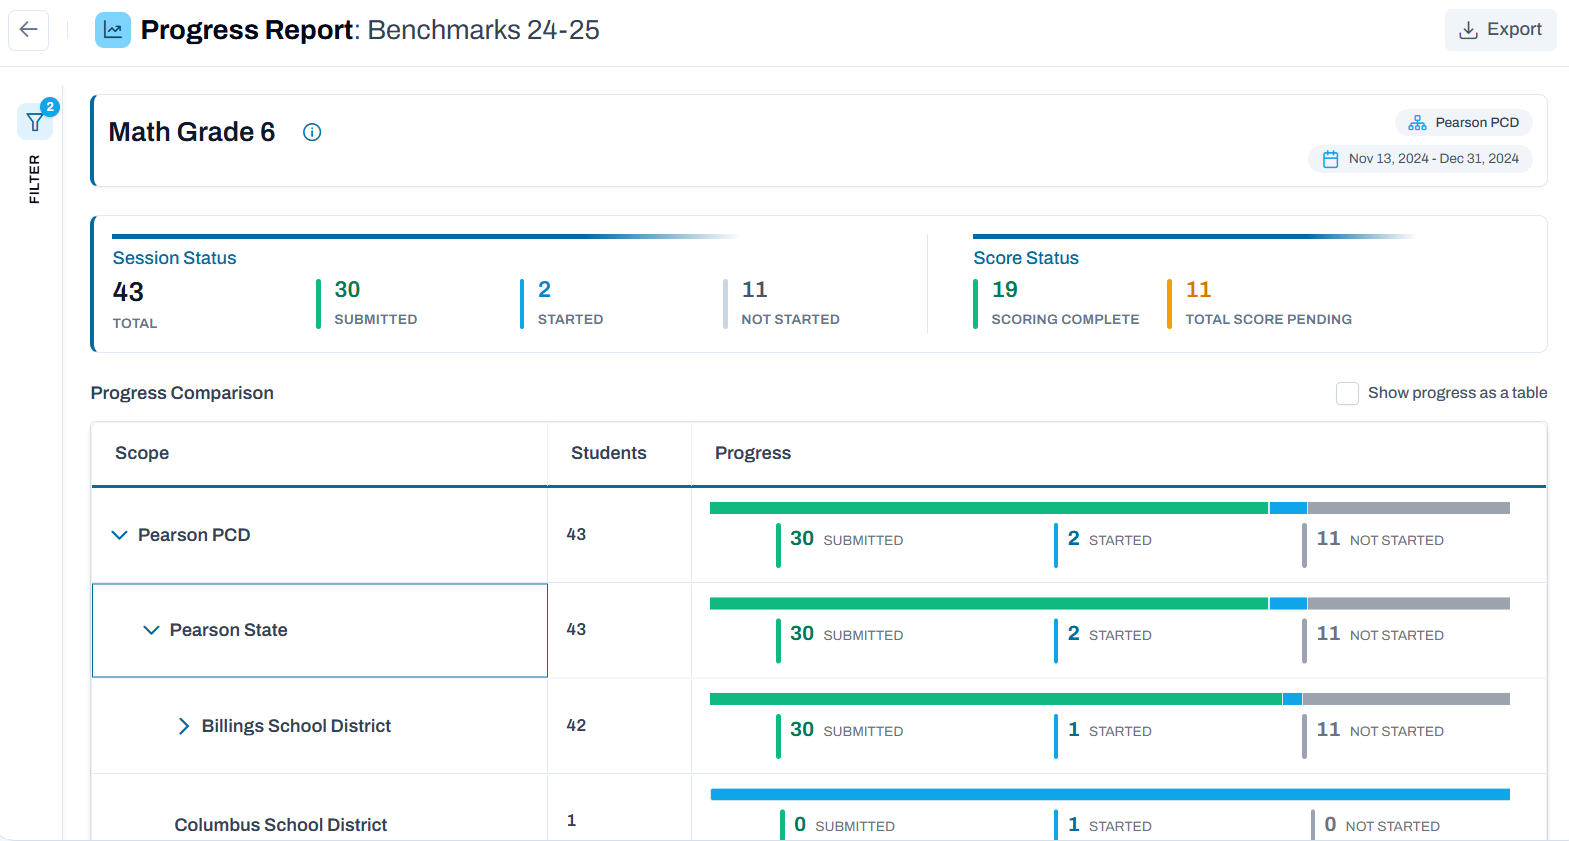Click the Progress column header
This screenshot has width=1569, height=841.
[753, 453]
